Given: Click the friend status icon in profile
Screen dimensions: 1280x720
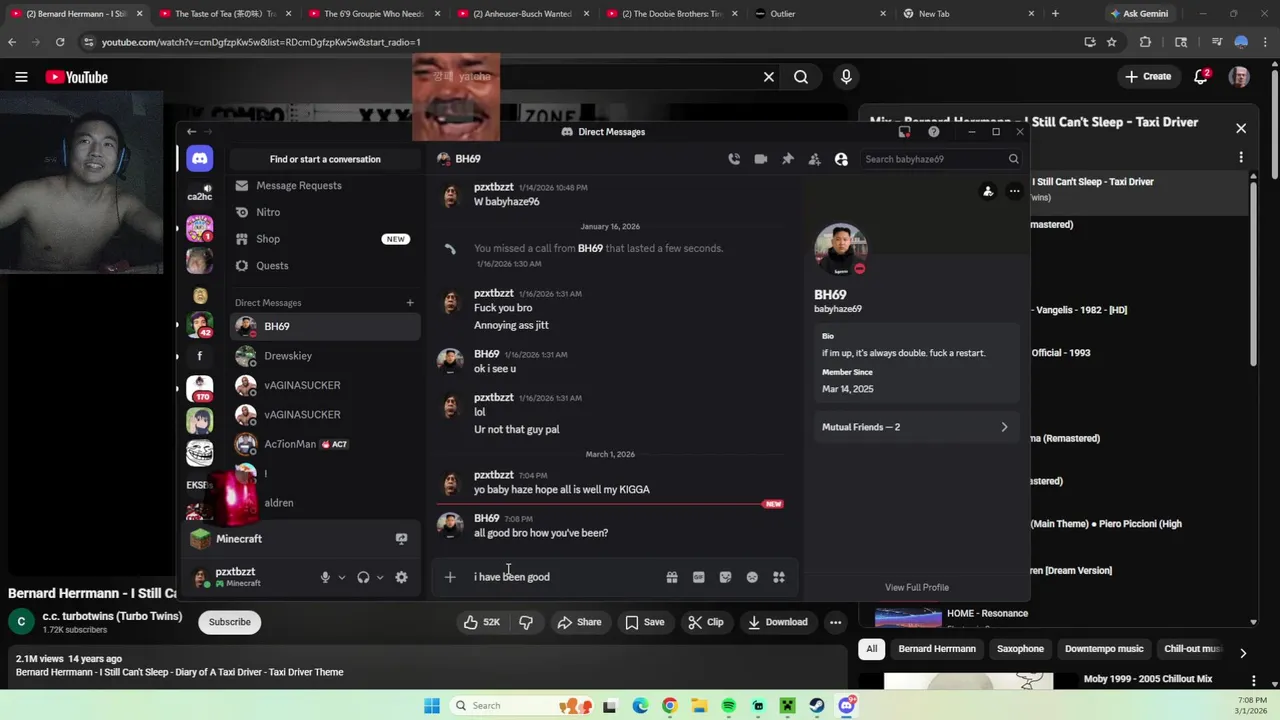Looking at the screenshot, I should point(988,191).
